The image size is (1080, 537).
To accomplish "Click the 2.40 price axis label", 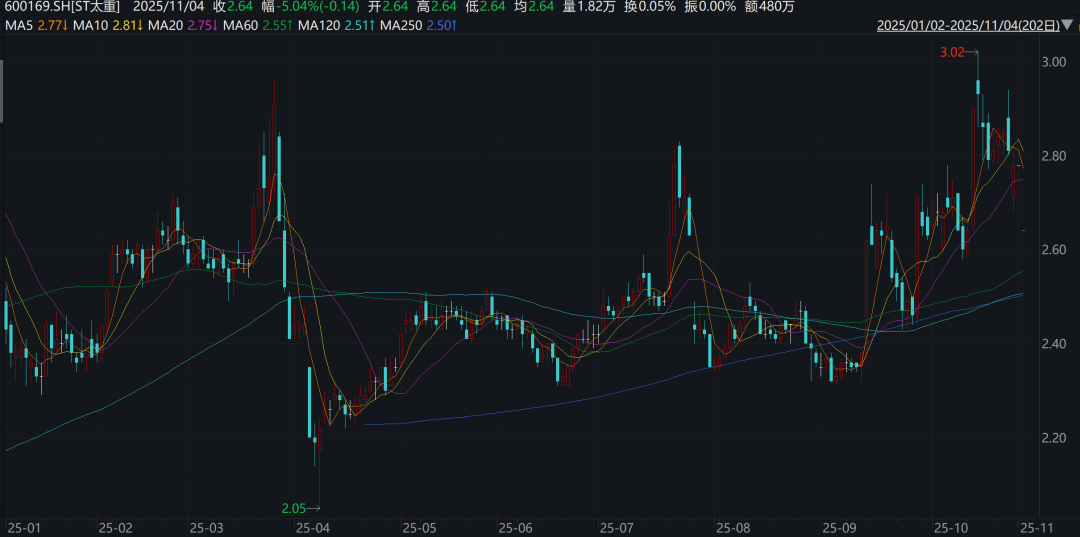I will pos(1053,344).
